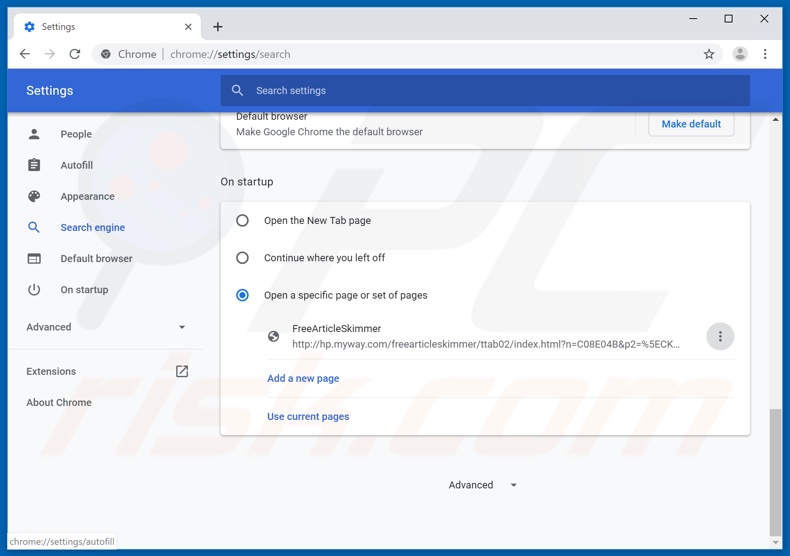The image size is (790, 556).
Task: Click the gear icon on the Settings tab
Action: click(29, 27)
